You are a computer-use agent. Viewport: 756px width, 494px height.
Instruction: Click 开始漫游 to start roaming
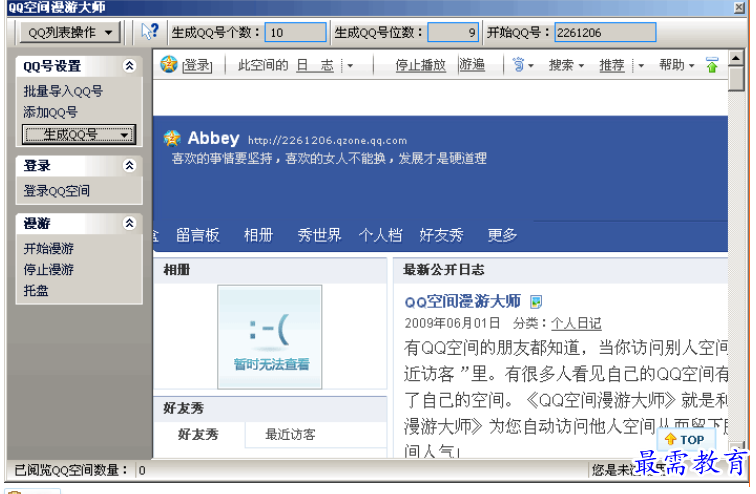[x=49, y=249]
